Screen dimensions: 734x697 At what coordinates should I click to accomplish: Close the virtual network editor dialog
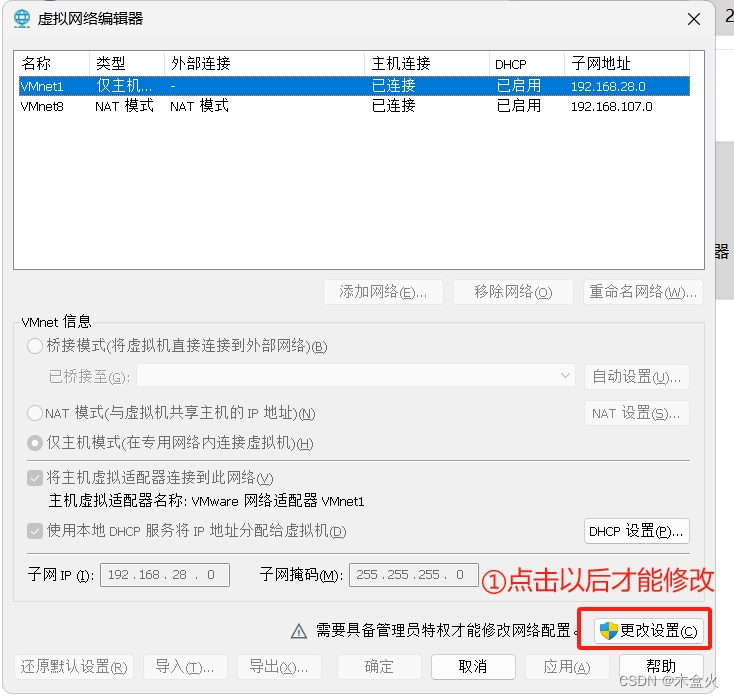pos(694,19)
